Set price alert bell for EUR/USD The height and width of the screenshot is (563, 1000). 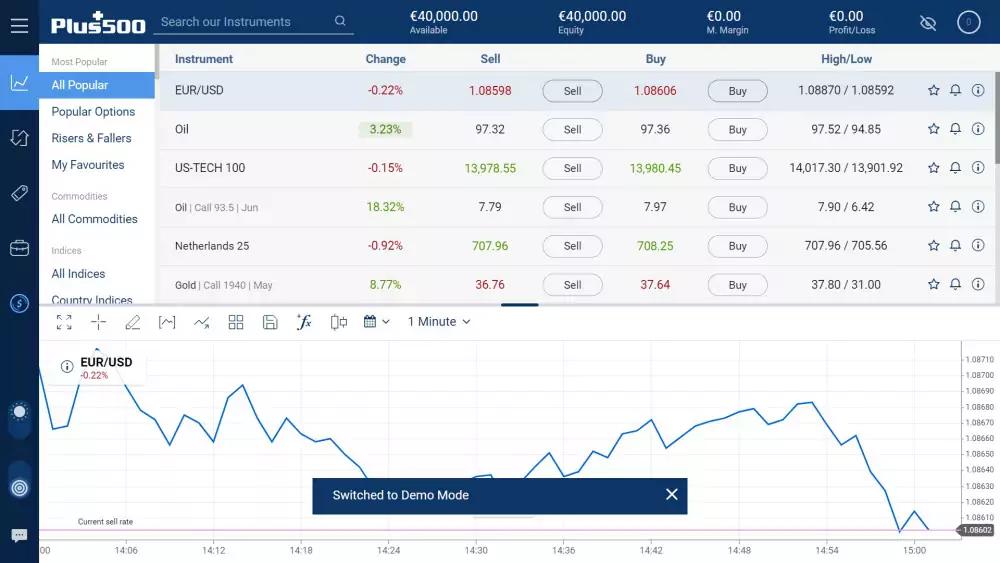[x=955, y=91]
